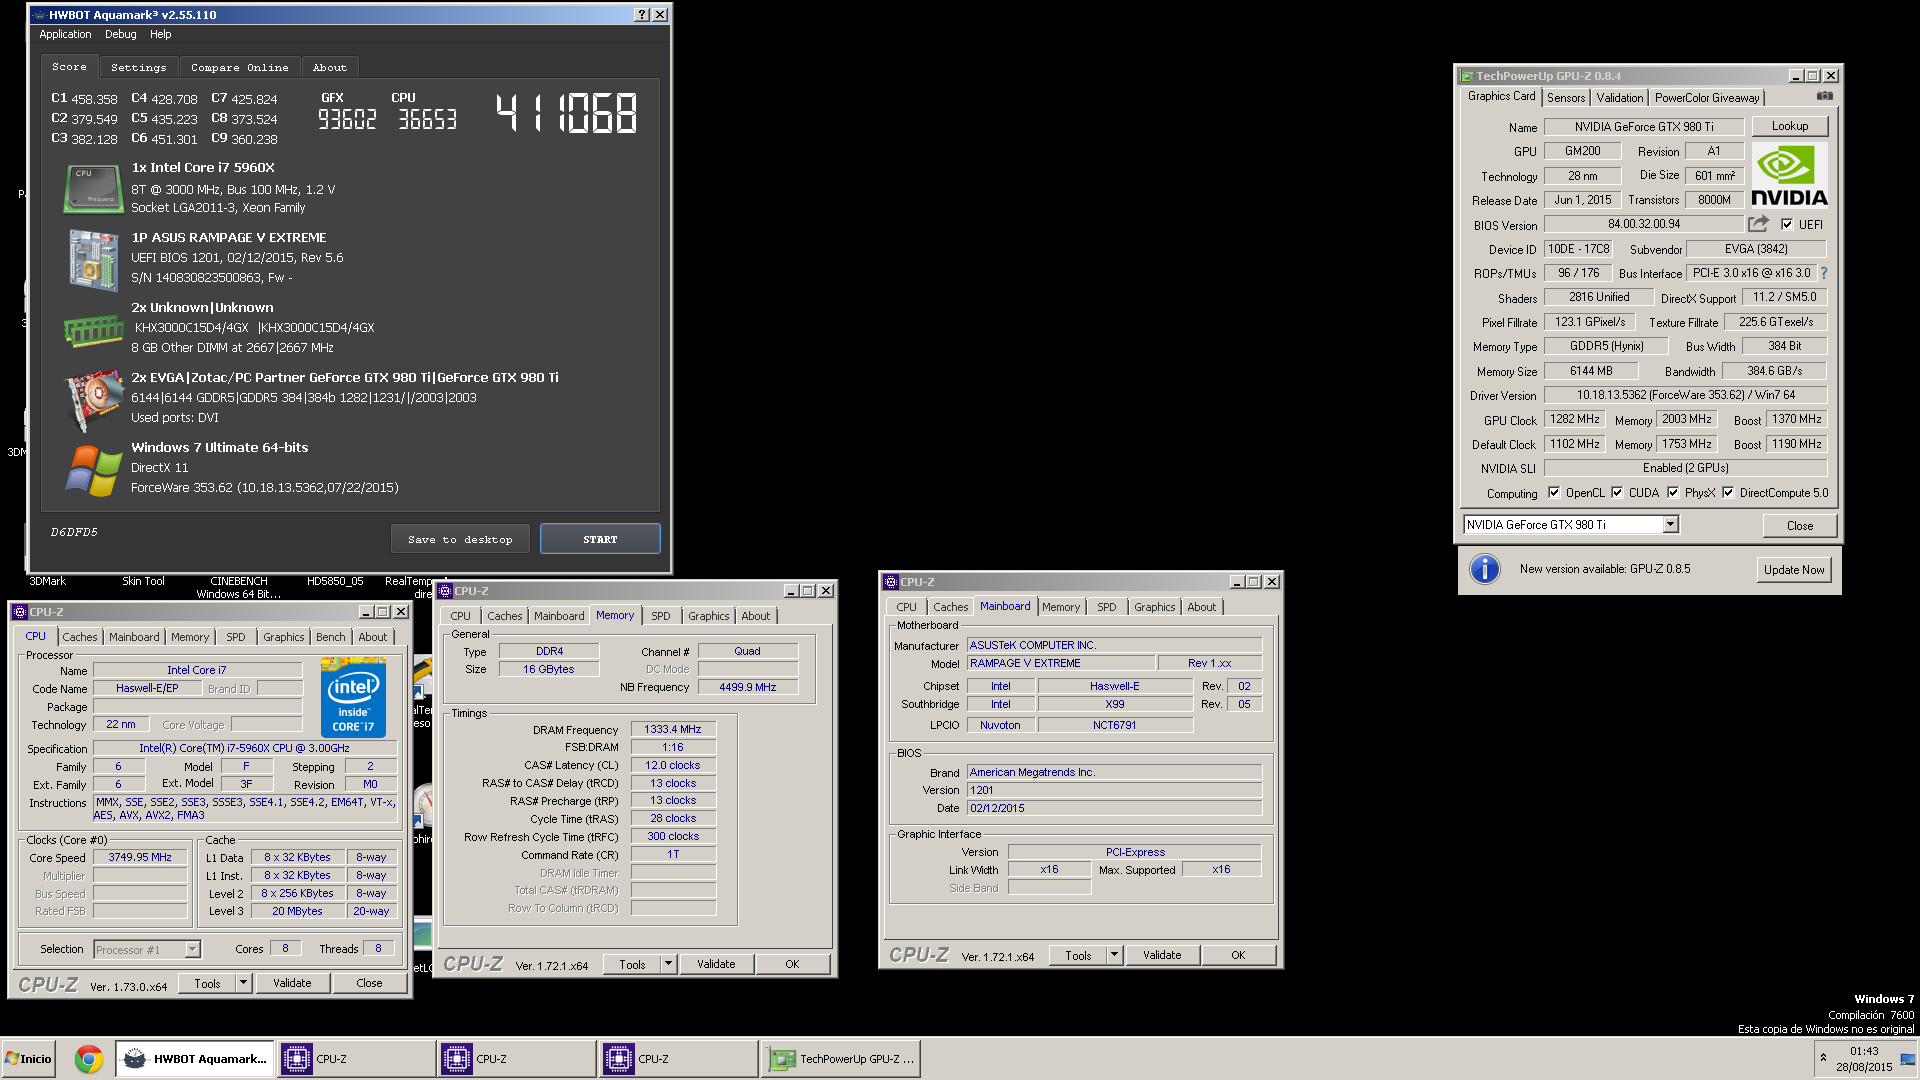Open the GPU selection dropdown in GPU-Z
This screenshot has height=1080, width=1920.
pyautogui.click(x=1670, y=525)
